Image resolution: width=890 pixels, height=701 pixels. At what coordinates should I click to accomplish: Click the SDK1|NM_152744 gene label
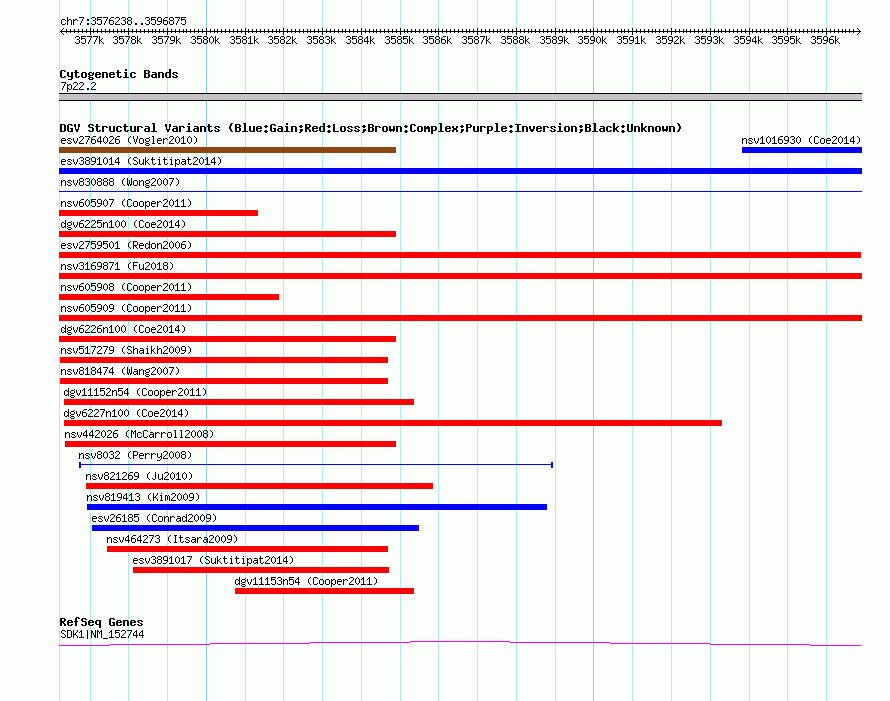point(102,635)
